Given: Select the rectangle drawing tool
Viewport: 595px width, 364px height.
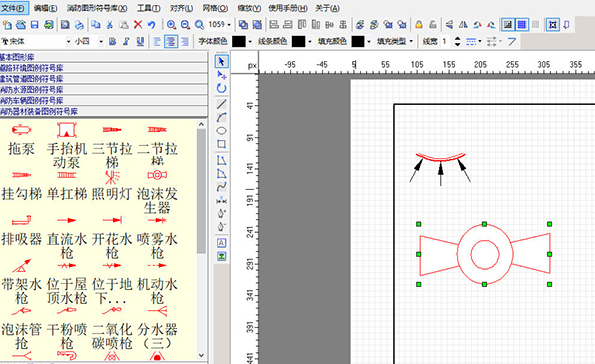Looking at the screenshot, I should 222,144.
